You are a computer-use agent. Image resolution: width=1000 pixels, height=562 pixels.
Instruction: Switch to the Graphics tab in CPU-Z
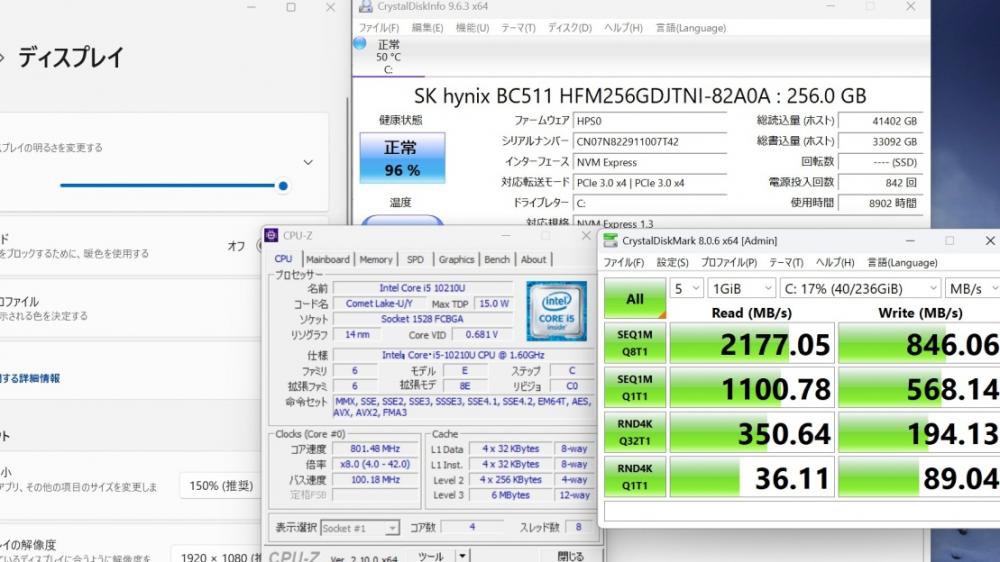(x=456, y=260)
